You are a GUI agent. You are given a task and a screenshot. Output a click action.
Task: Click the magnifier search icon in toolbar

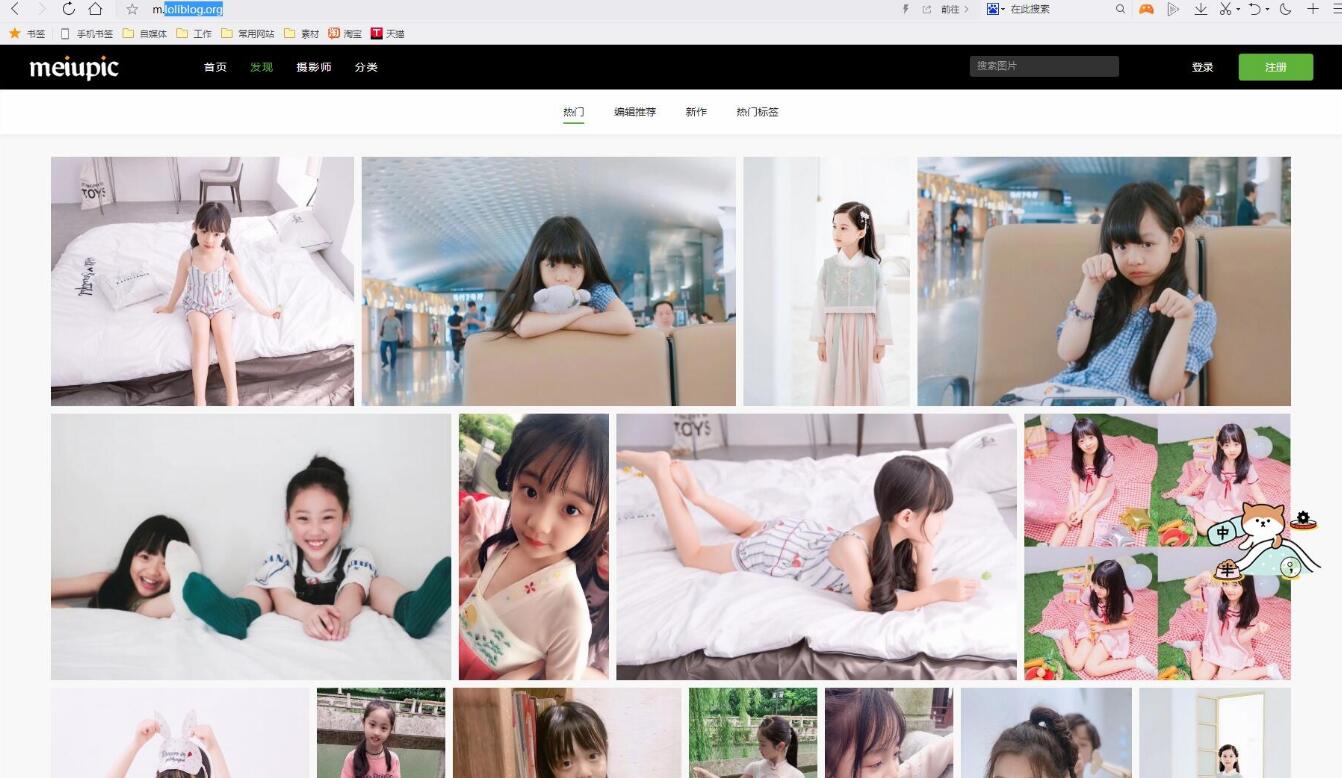tap(1121, 9)
